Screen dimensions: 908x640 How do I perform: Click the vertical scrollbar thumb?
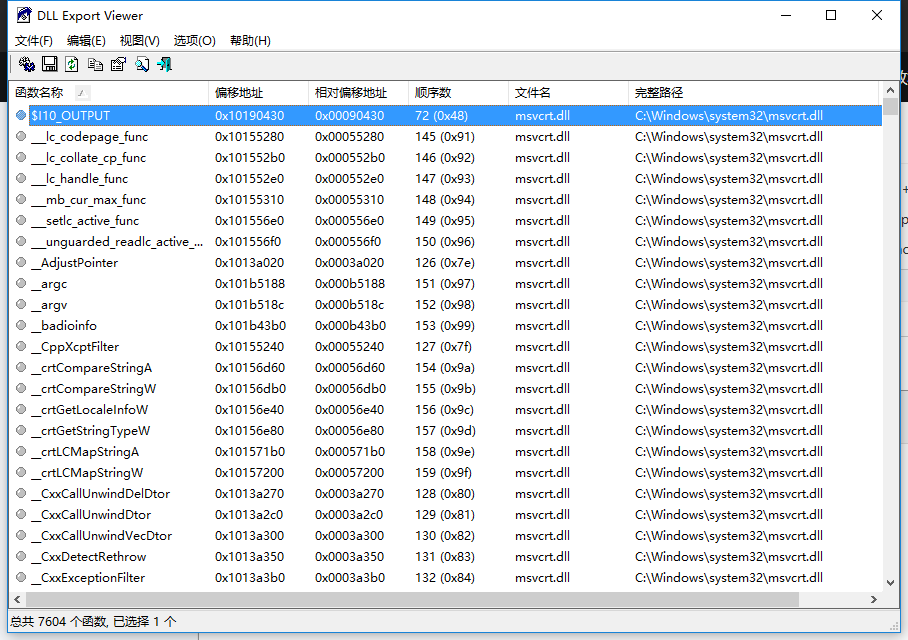coord(891,107)
